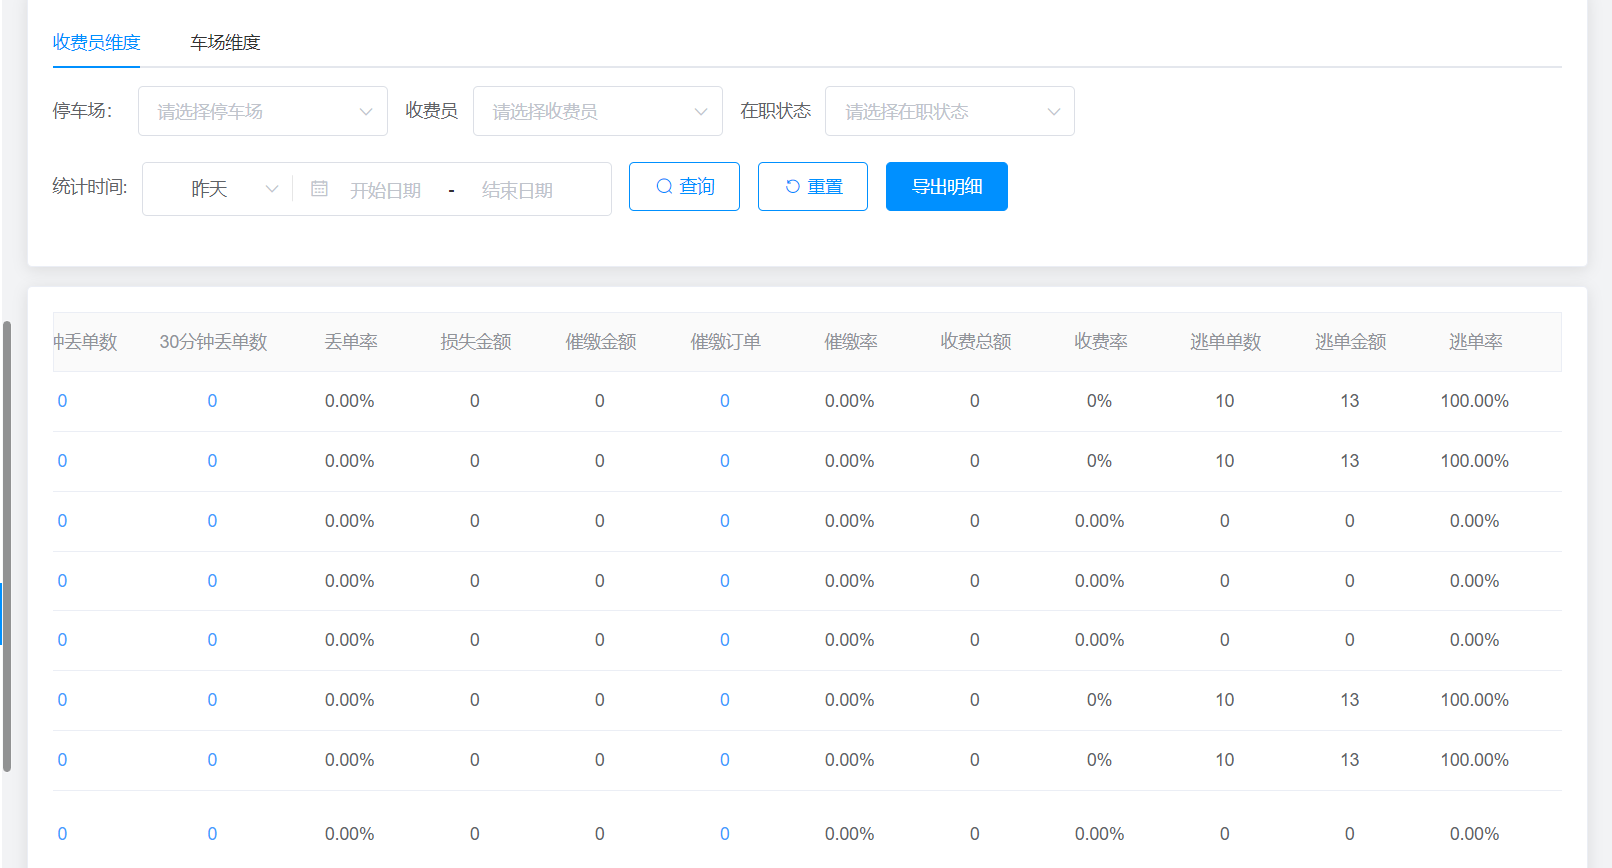This screenshot has height=868, width=1612.
Task: Click the magnifier icon on 查询 button
Action: (x=664, y=187)
